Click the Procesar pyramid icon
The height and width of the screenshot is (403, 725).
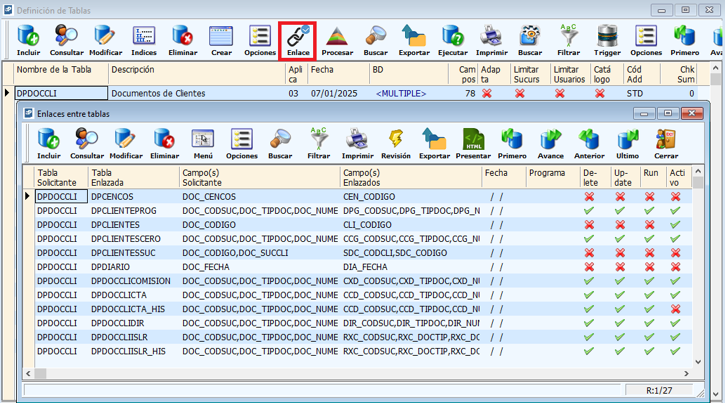tap(337, 39)
